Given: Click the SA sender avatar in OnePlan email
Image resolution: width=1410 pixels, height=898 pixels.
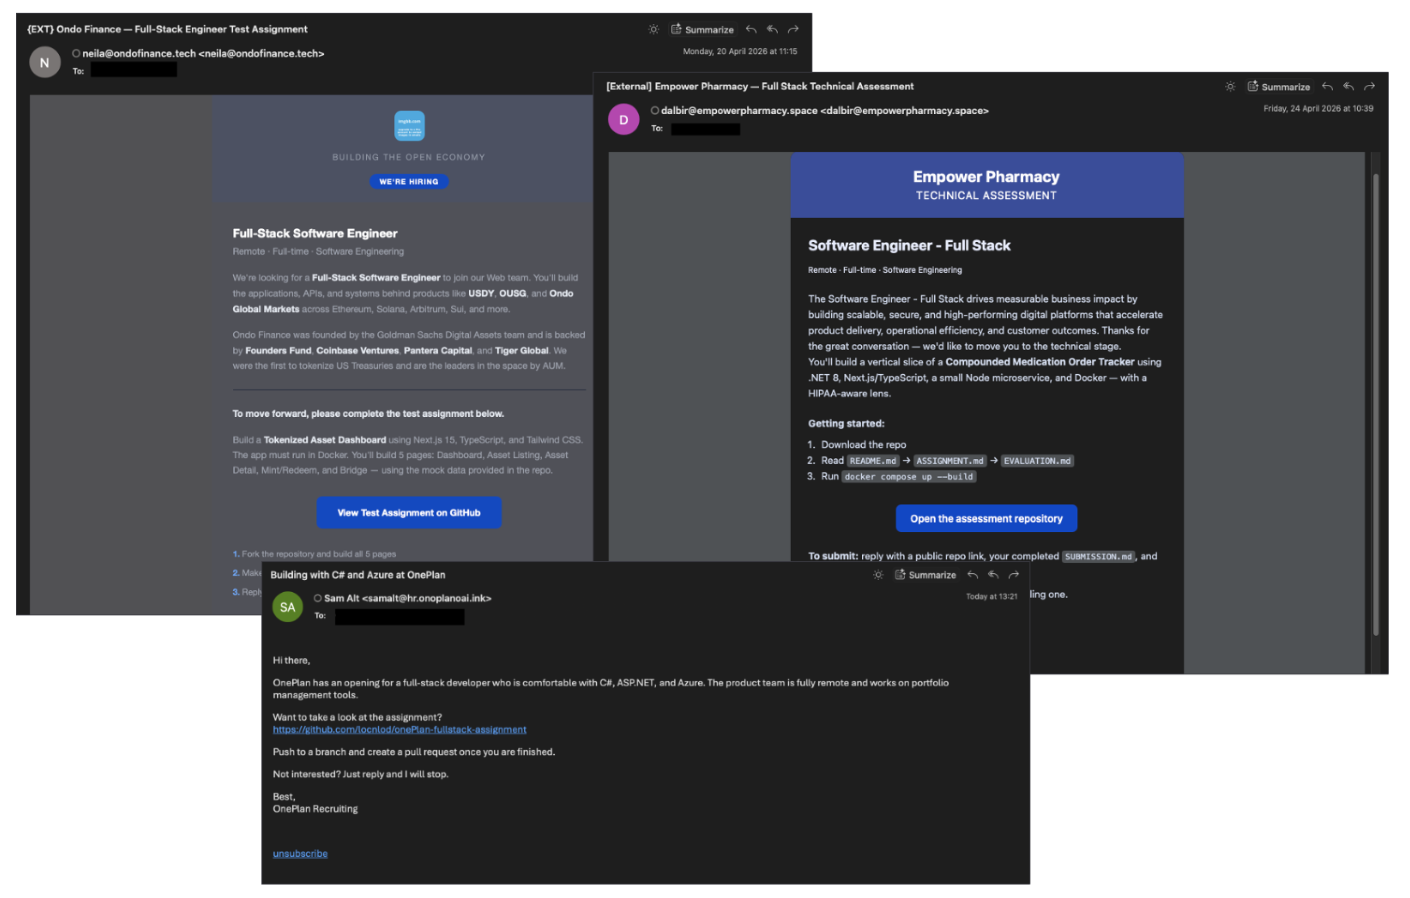Looking at the screenshot, I should pyautogui.click(x=288, y=607).
